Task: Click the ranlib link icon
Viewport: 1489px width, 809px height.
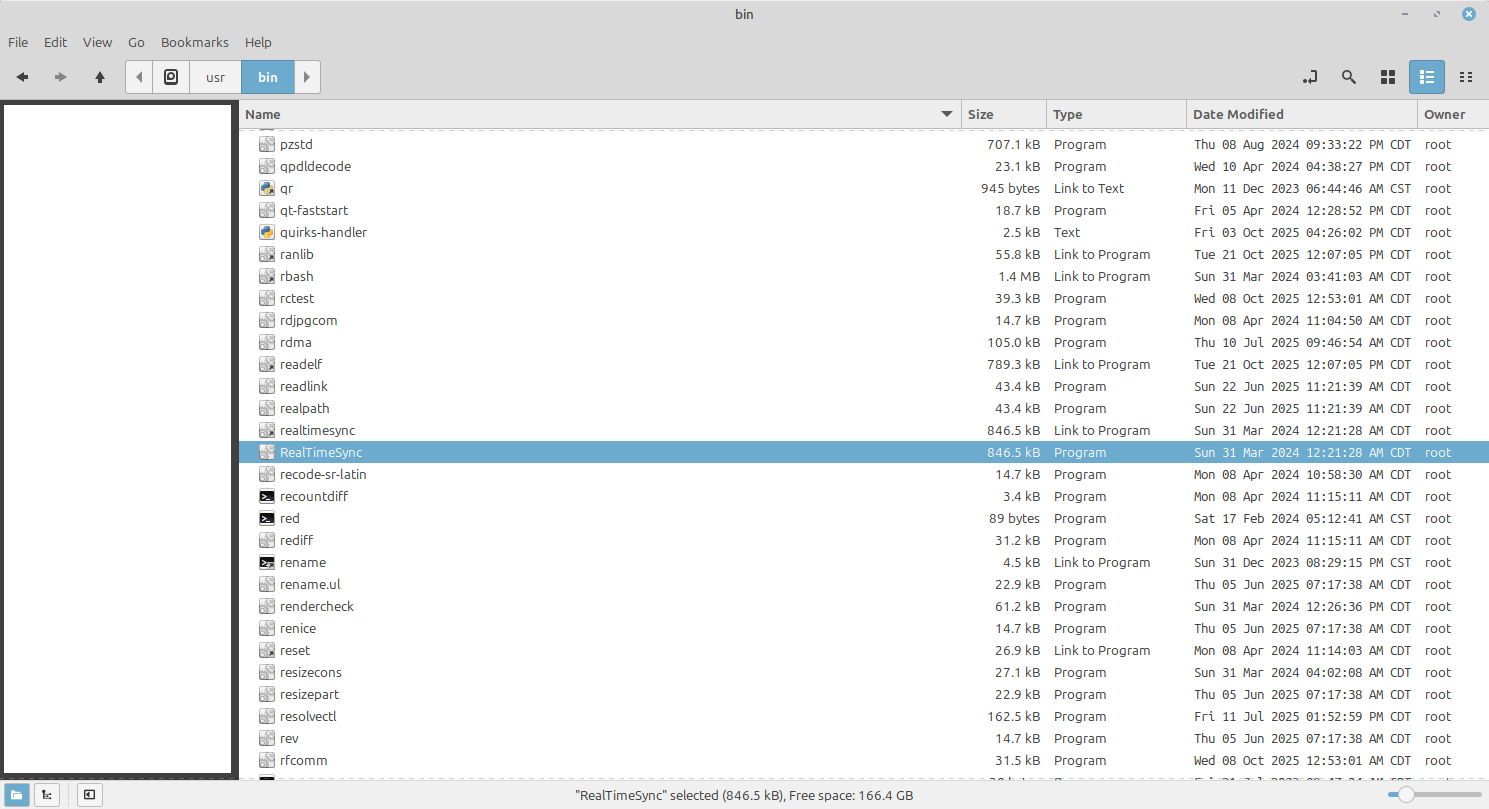Action: coord(267,254)
